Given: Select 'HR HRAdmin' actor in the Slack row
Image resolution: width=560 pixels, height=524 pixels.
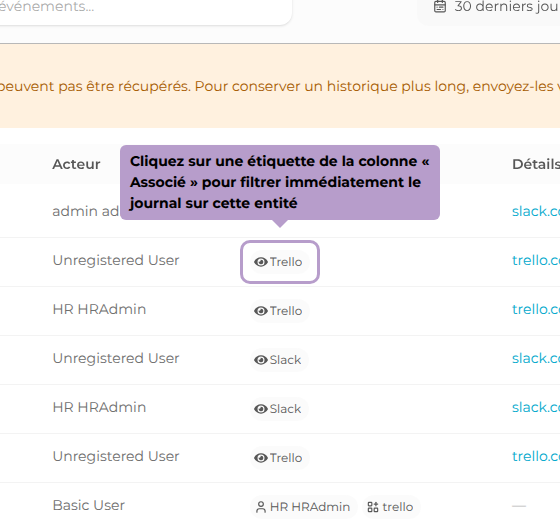Looking at the screenshot, I should 99,407.
